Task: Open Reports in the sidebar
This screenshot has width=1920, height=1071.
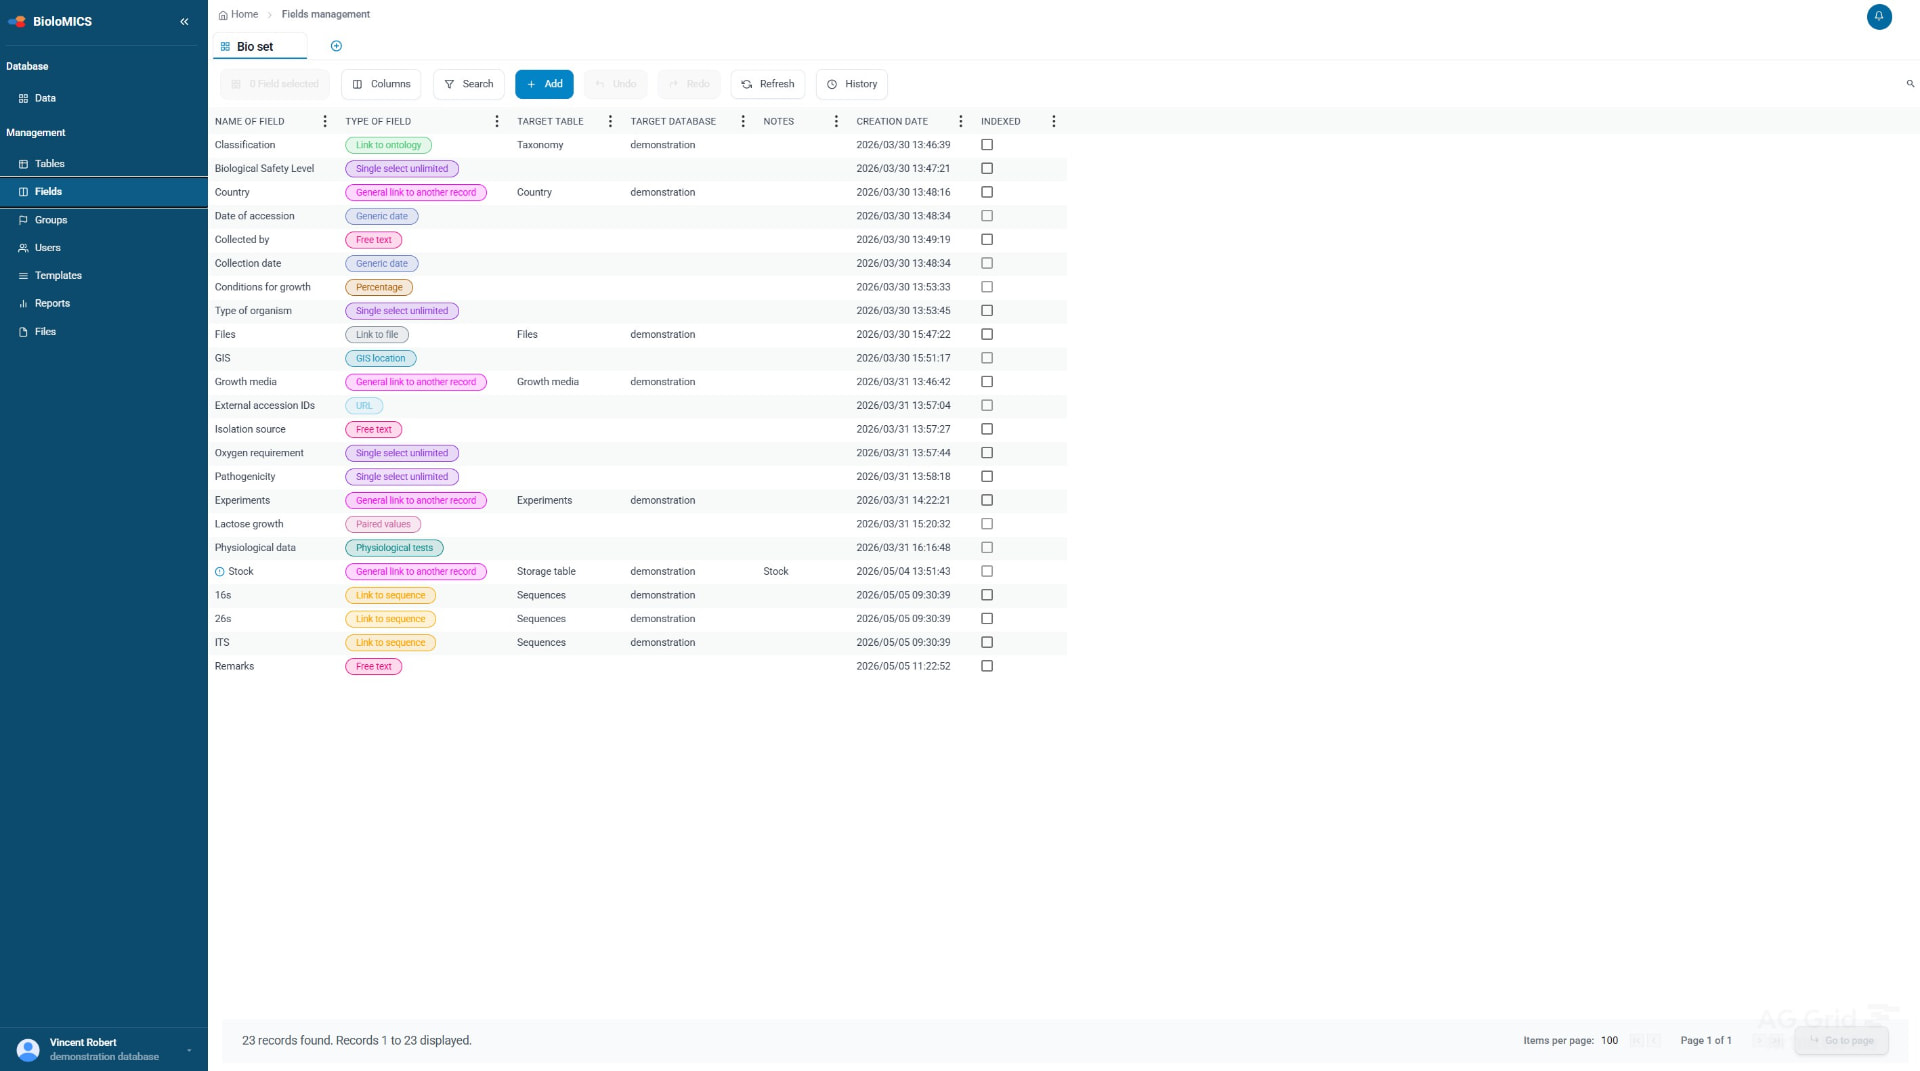Action: click(52, 304)
